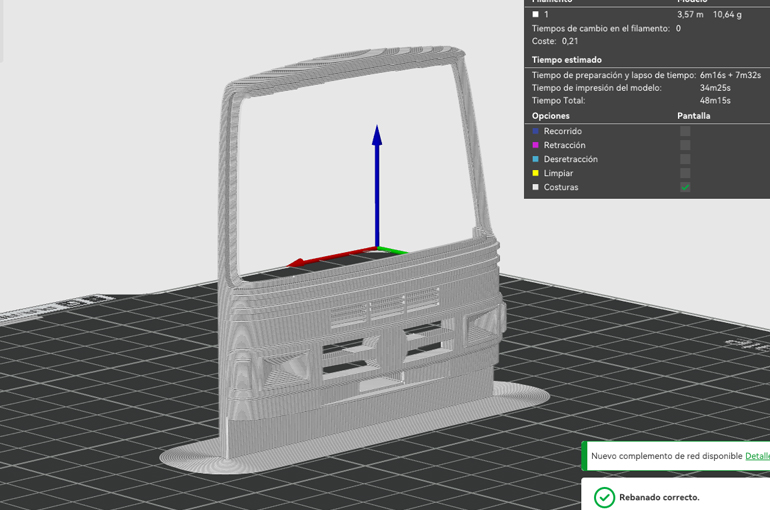This screenshot has width=770, height=510.
Task: Click the Rebanado correcto notification text
Action: [x=659, y=497]
